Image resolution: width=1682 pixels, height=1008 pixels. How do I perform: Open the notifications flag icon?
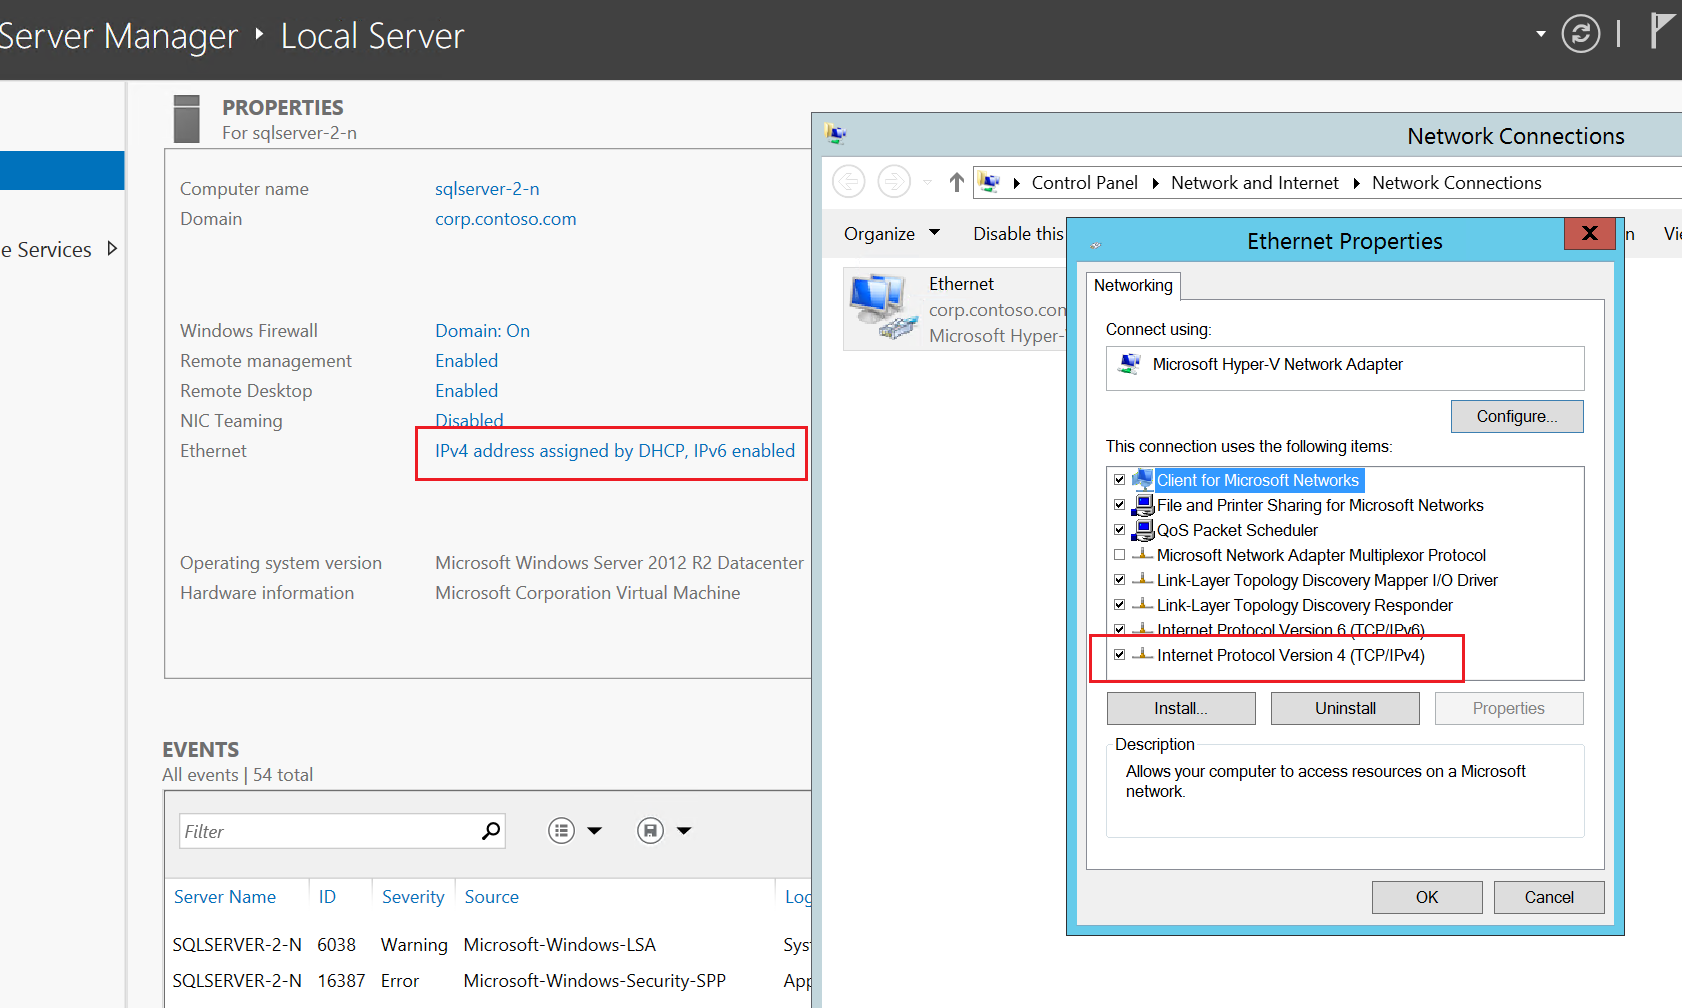click(1661, 30)
